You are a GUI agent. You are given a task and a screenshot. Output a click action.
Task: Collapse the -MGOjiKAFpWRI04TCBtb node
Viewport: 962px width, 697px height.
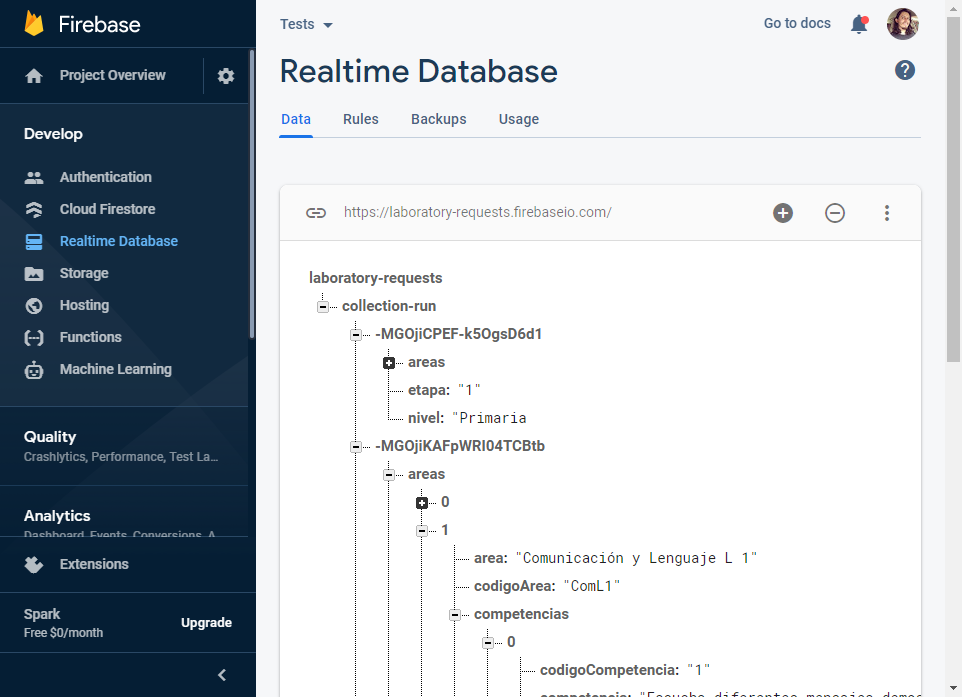click(356, 447)
